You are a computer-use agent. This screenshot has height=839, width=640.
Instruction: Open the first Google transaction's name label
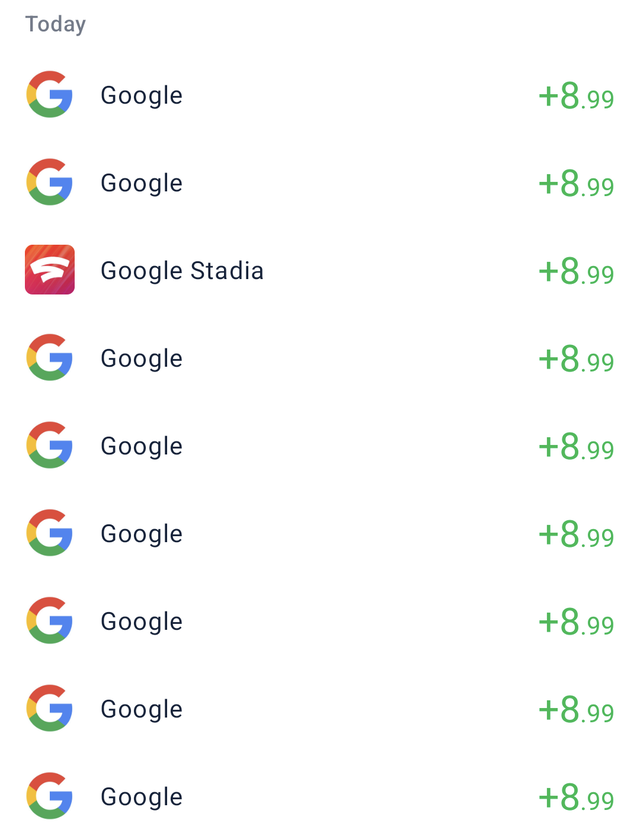141,96
